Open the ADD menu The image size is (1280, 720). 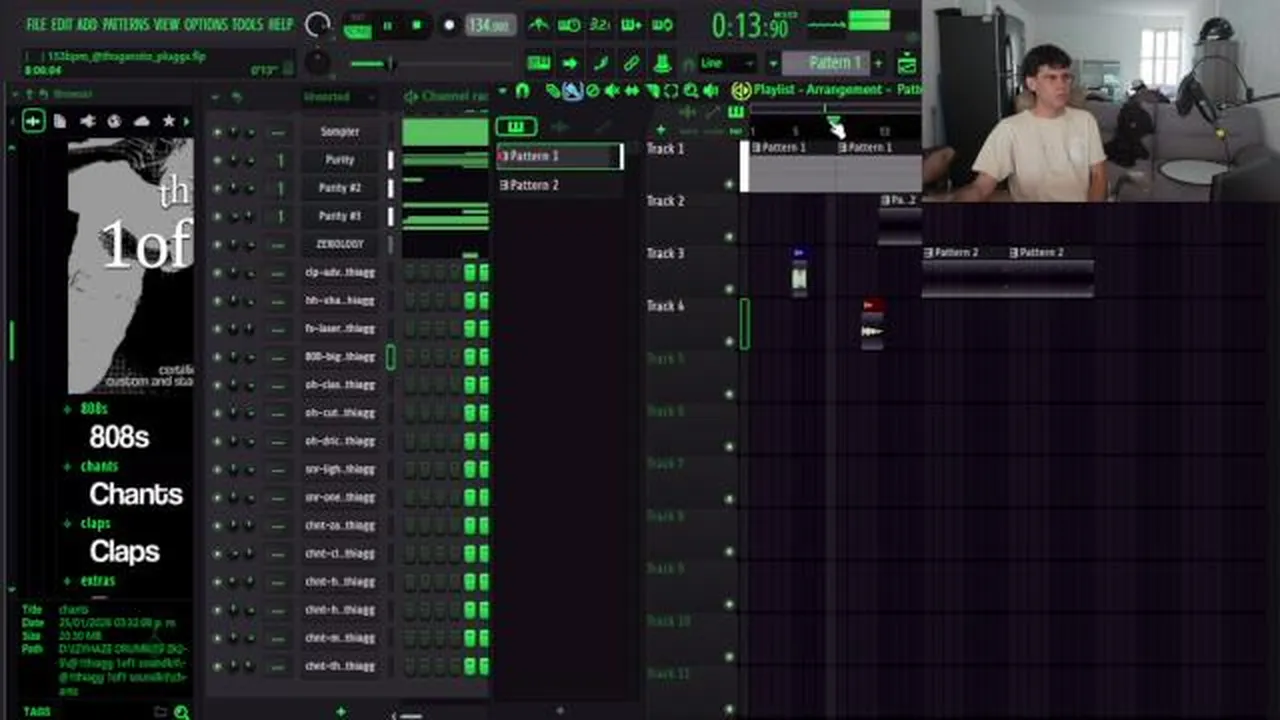pos(87,24)
